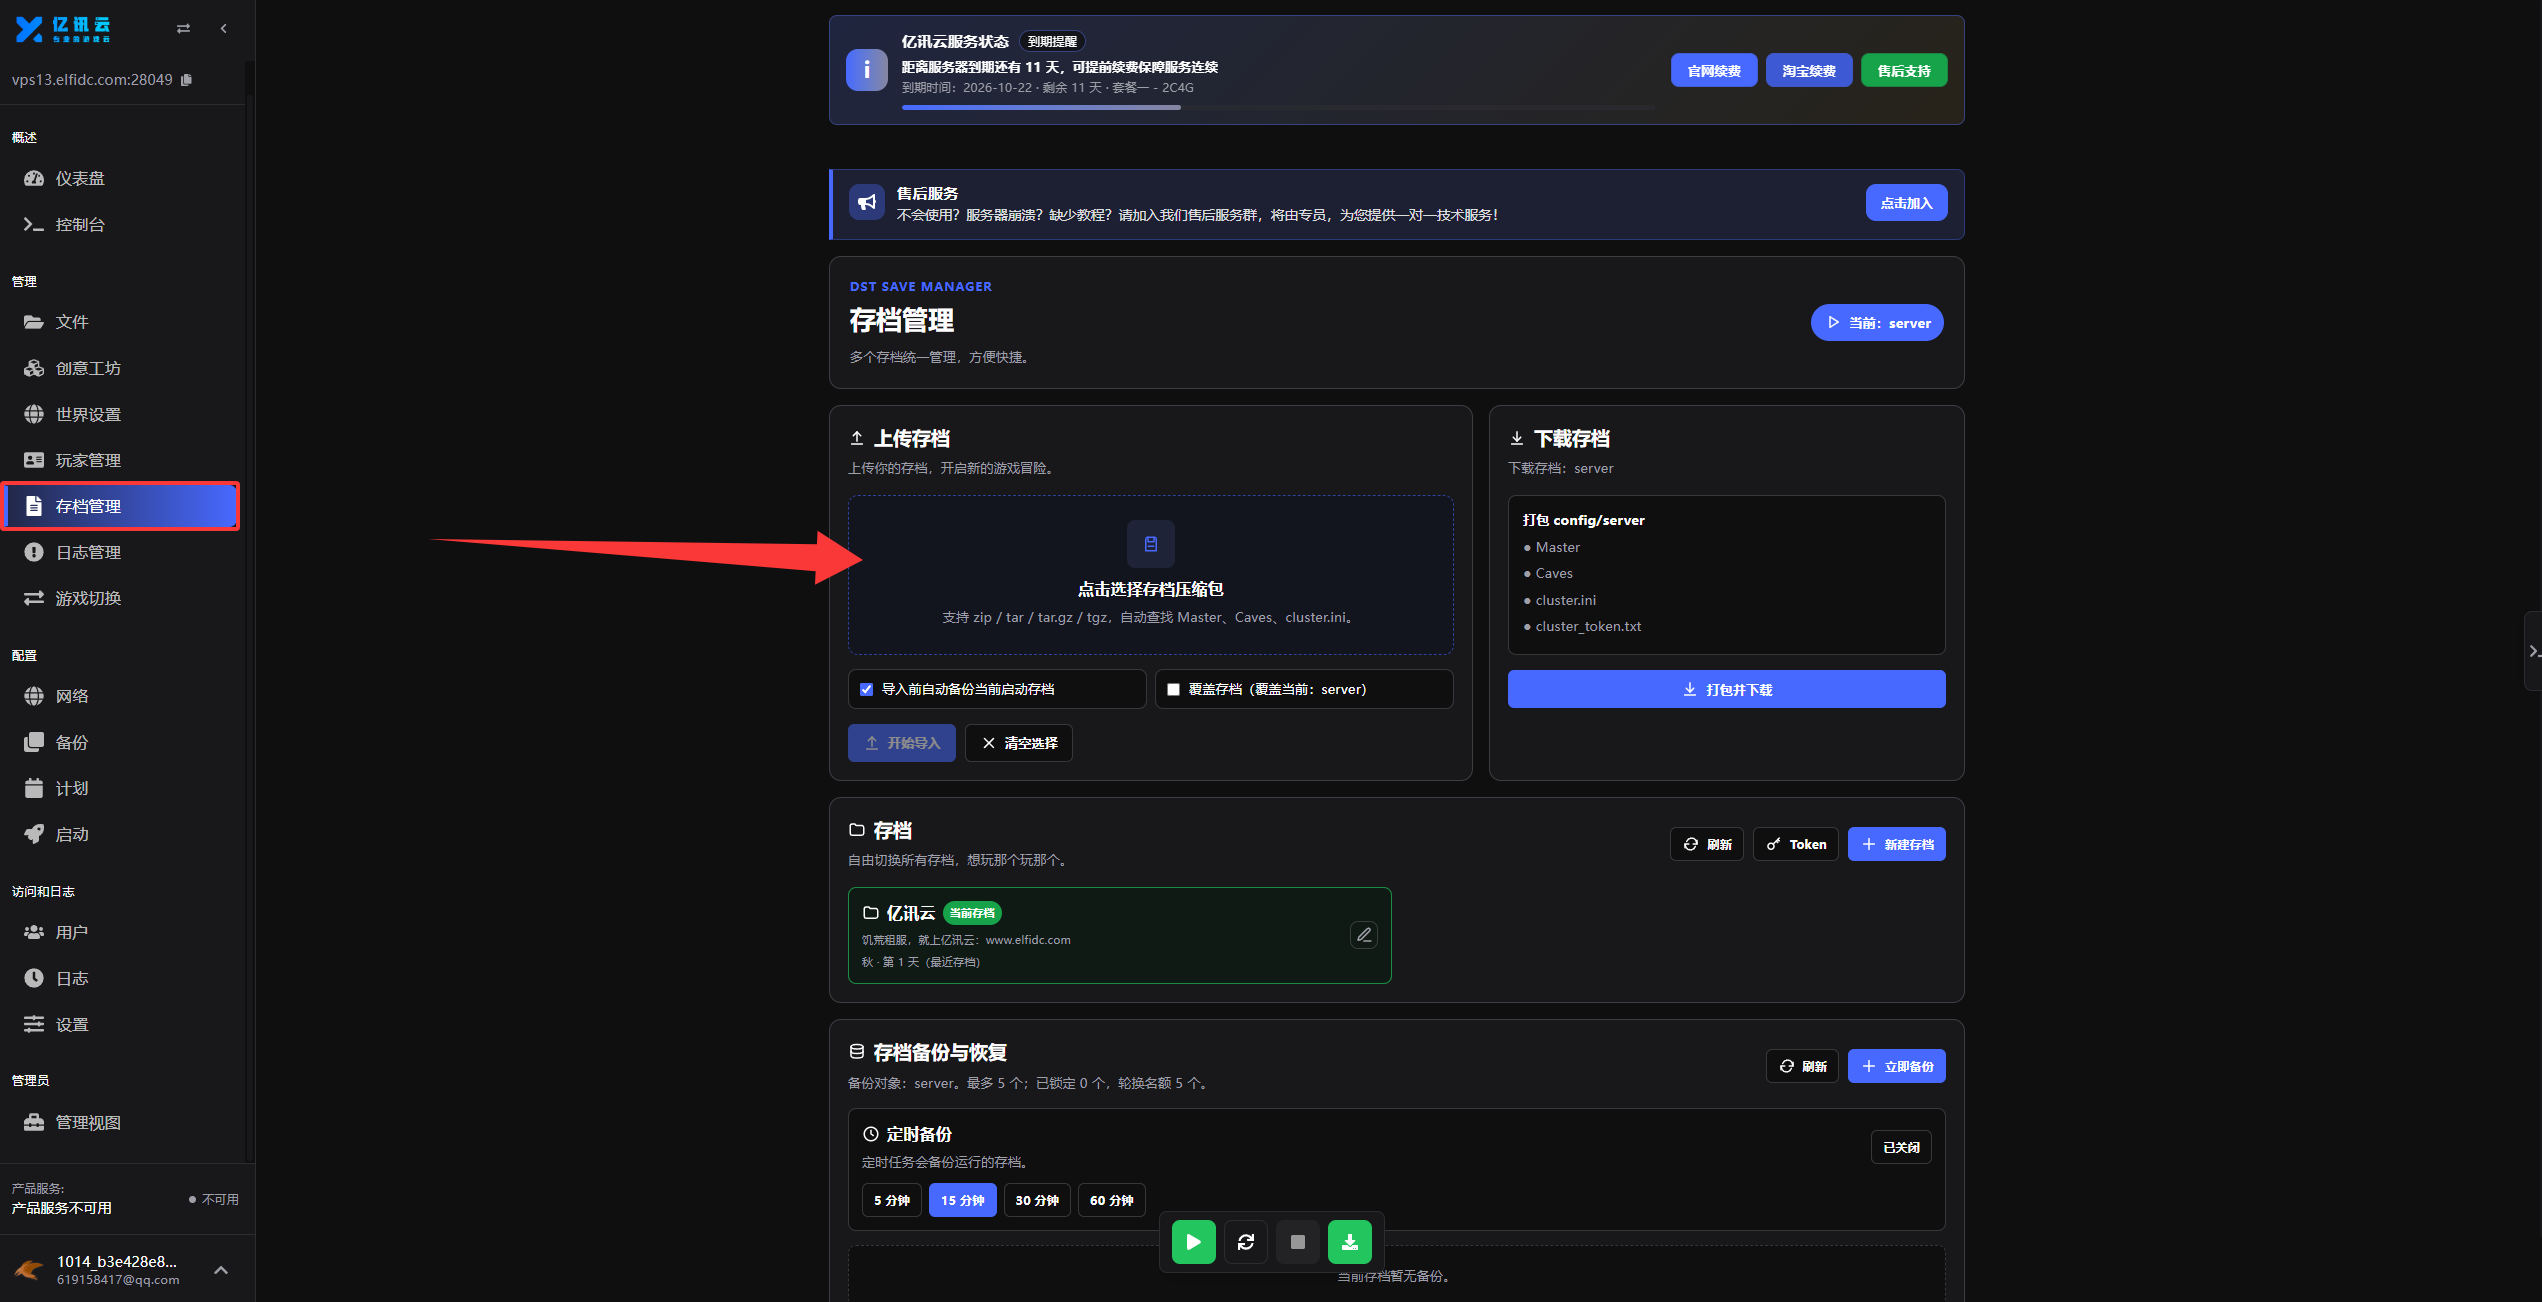Toggle 导入前自动备份当前启动存档 checkbox

coord(866,689)
